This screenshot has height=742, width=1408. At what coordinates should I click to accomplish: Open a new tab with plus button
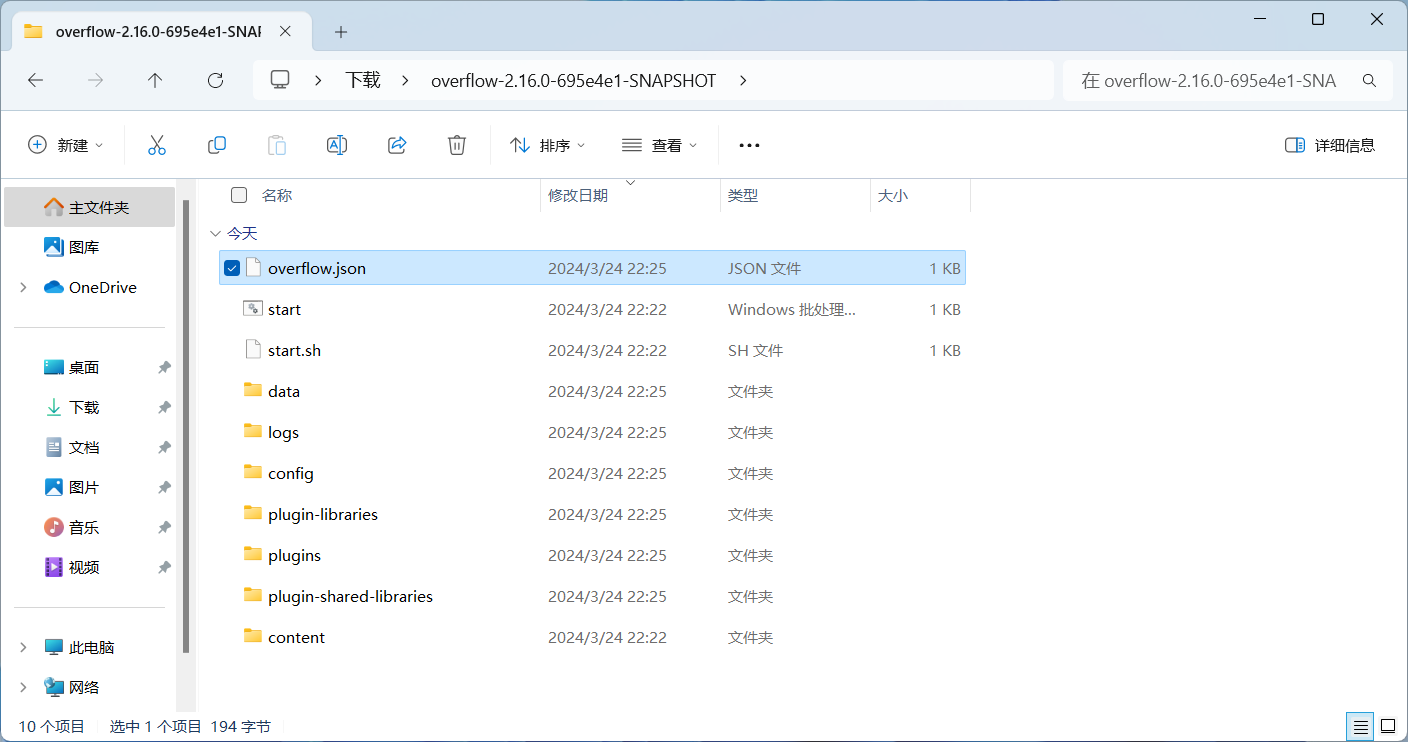(341, 32)
